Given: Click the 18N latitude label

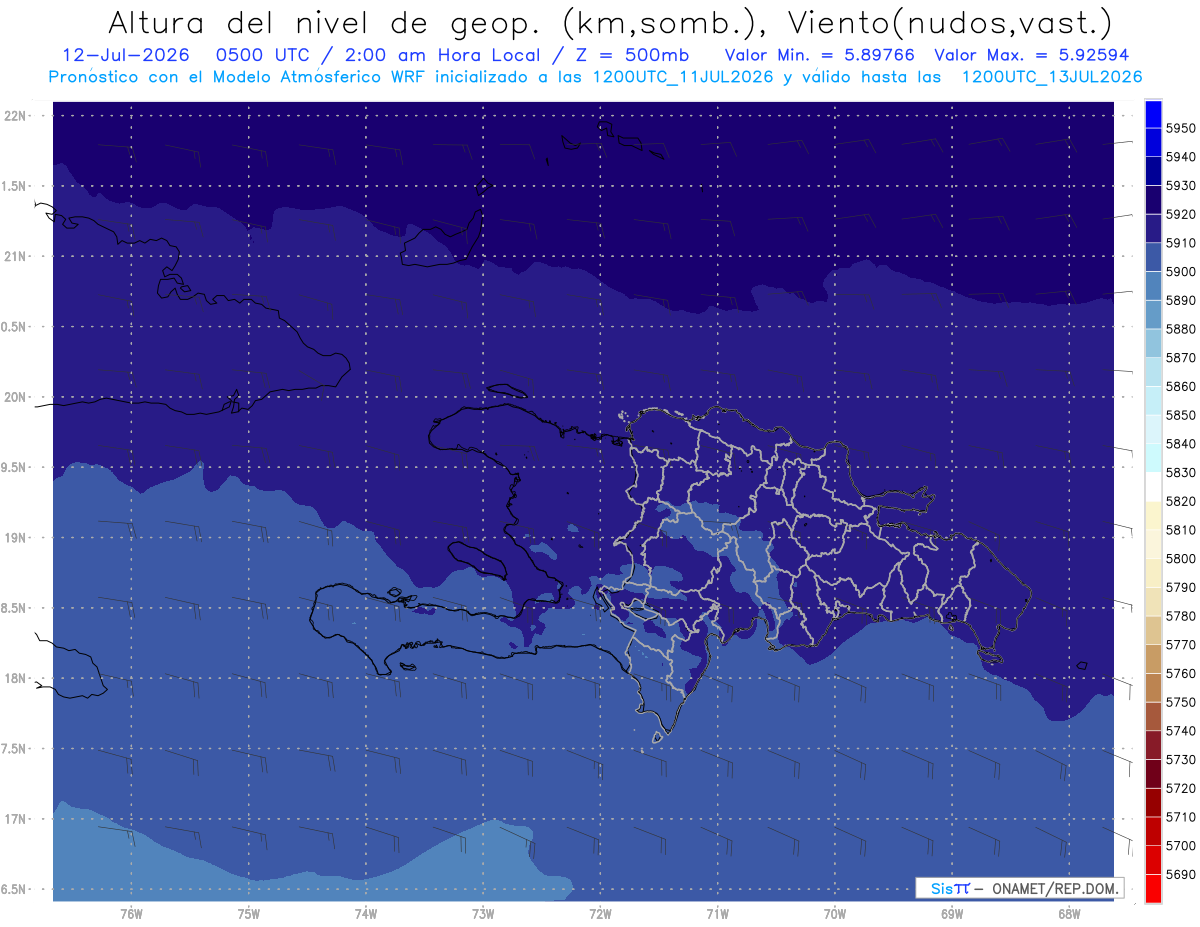Looking at the screenshot, I should tap(15, 678).
